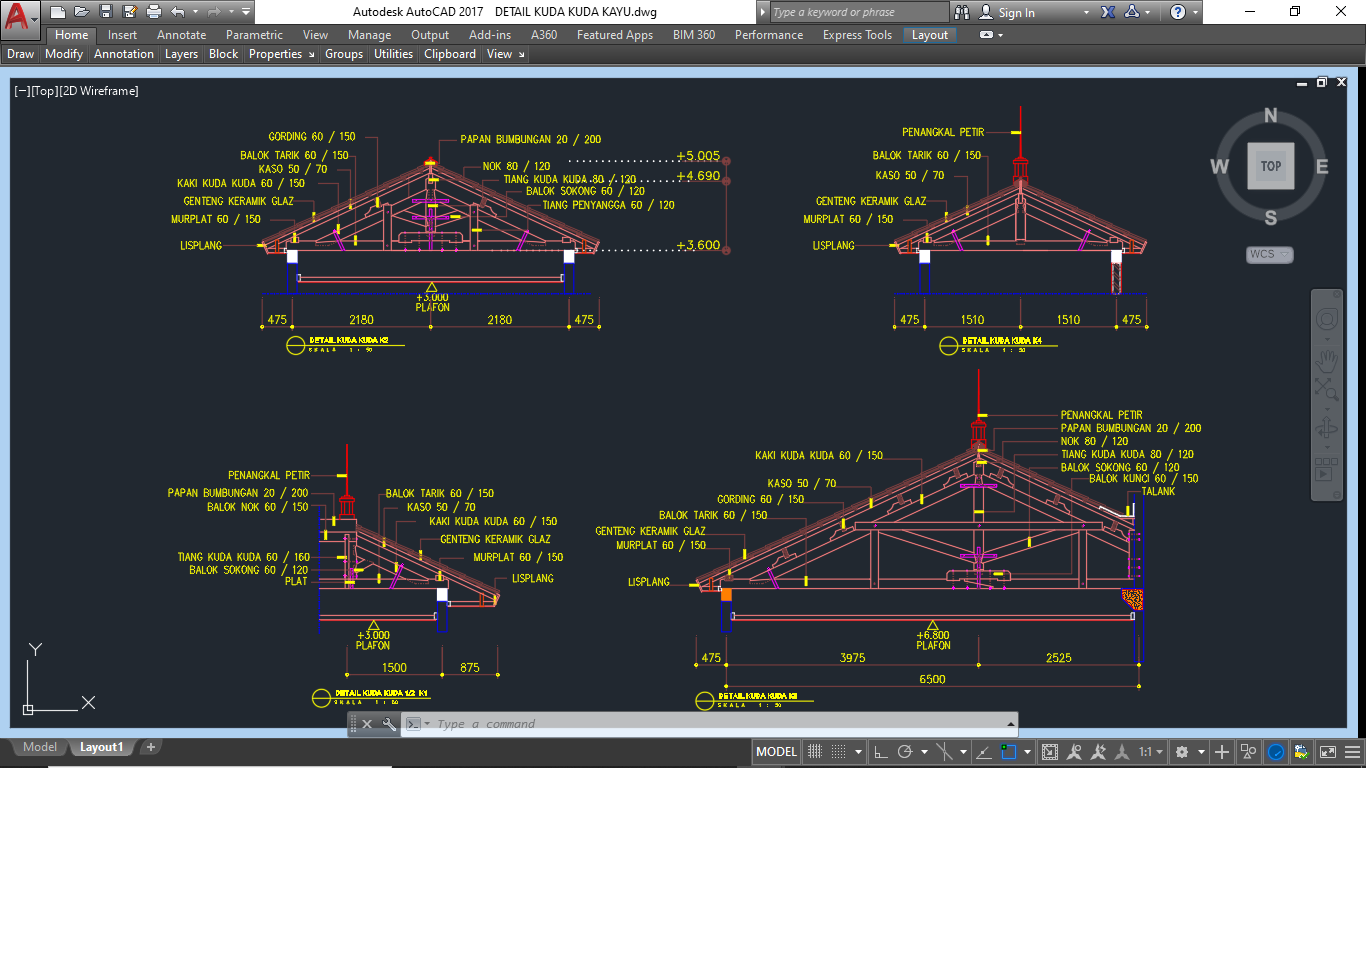Click the command line customize wrench icon
This screenshot has width=1366, height=961.
click(x=388, y=724)
